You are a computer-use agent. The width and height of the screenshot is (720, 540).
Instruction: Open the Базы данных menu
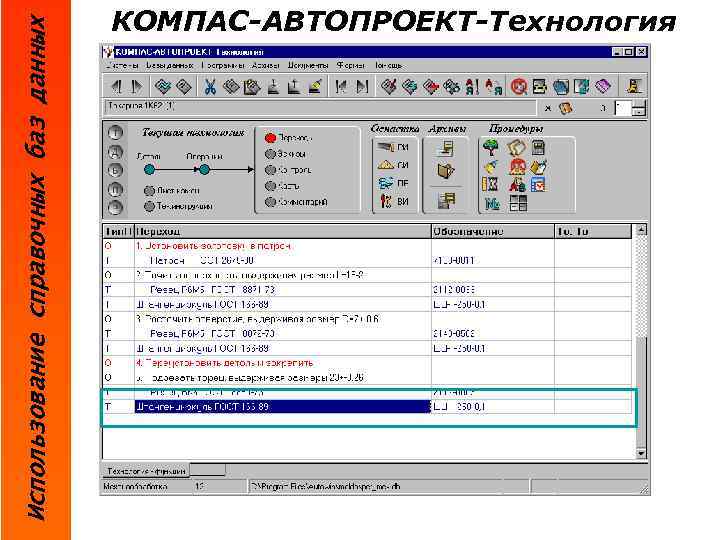point(170,66)
